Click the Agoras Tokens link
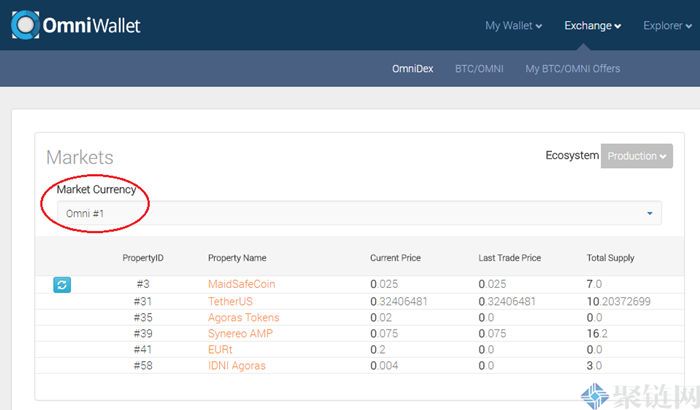The image size is (700, 410). click(x=243, y=317)
